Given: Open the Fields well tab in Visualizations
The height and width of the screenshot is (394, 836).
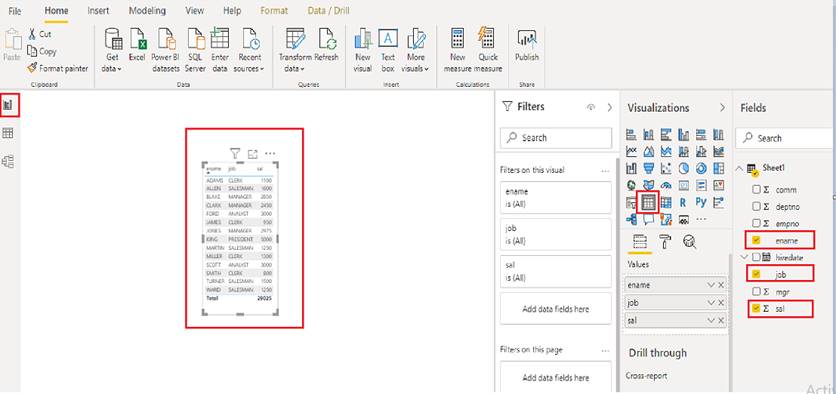Looking at the screenshot, I should tap(640, 242).
